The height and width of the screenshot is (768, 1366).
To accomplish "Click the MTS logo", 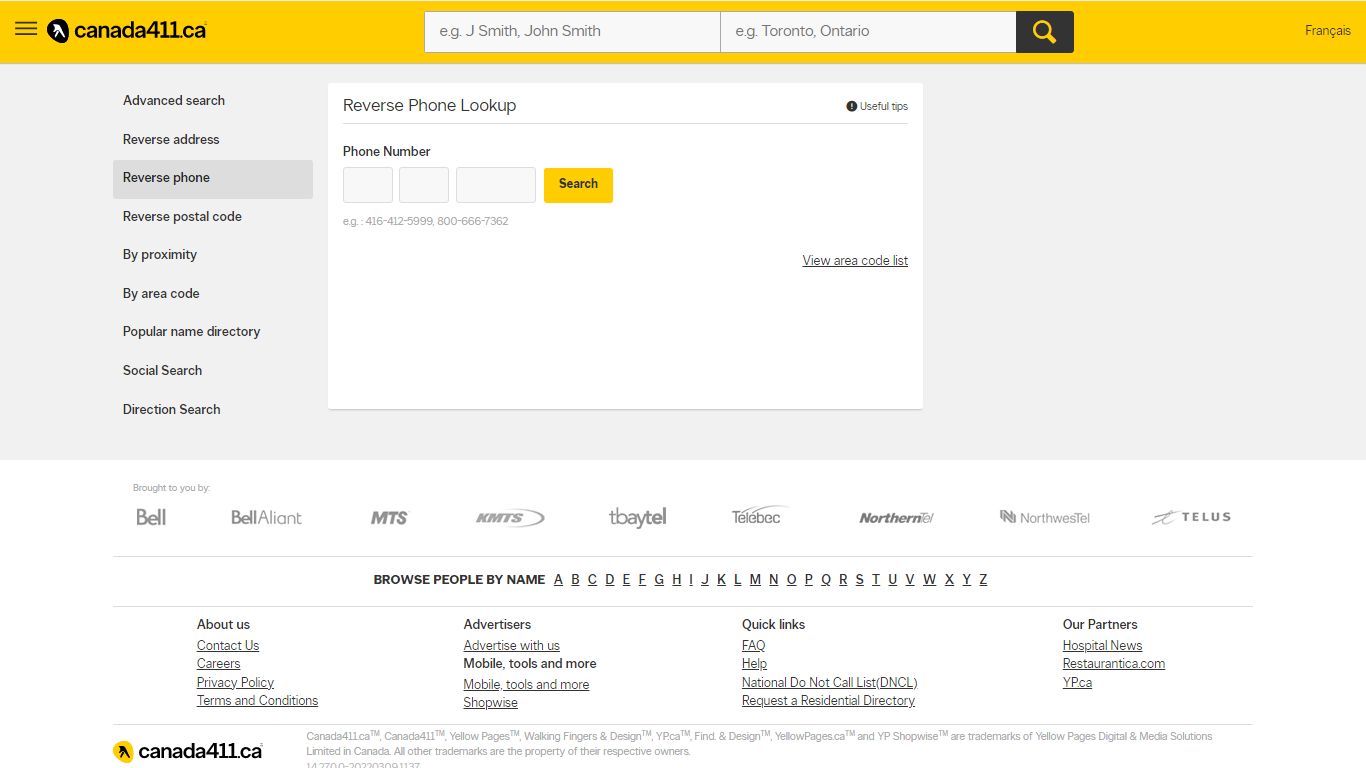I will coord(389,517).
